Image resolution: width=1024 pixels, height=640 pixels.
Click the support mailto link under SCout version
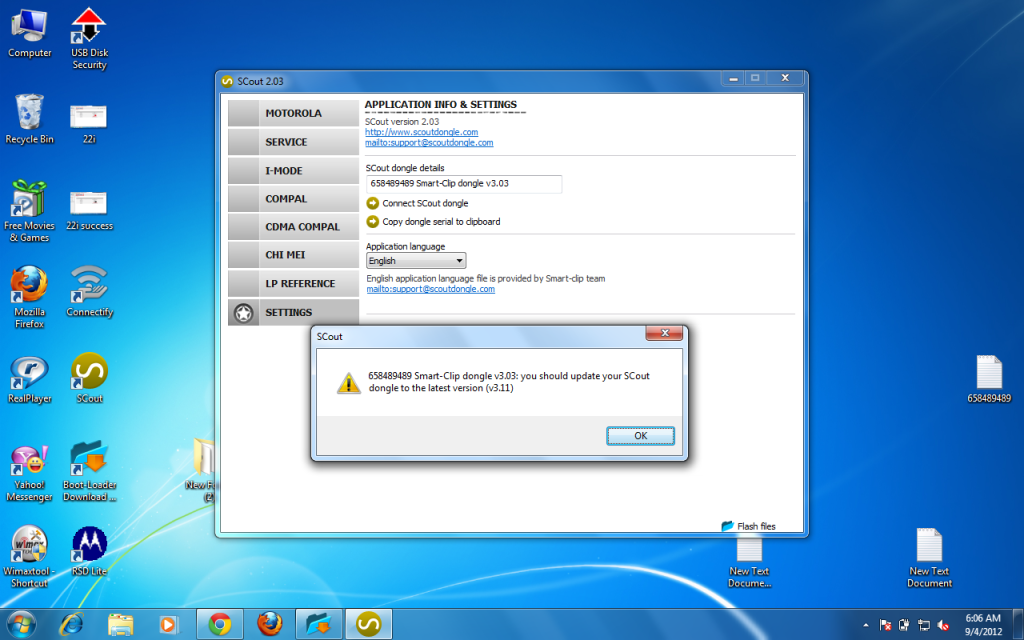tap(429, 142)
